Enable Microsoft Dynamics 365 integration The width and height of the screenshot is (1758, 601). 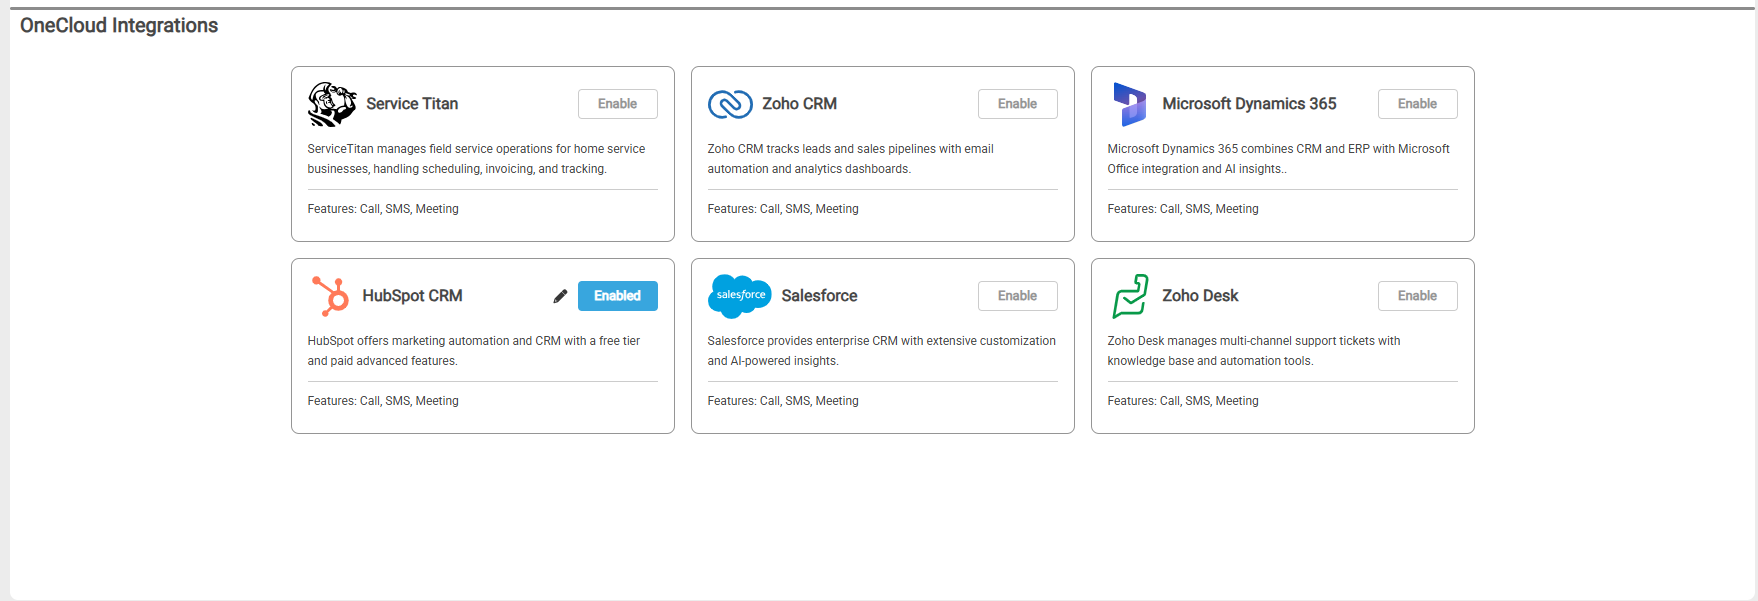point(1417,104)
